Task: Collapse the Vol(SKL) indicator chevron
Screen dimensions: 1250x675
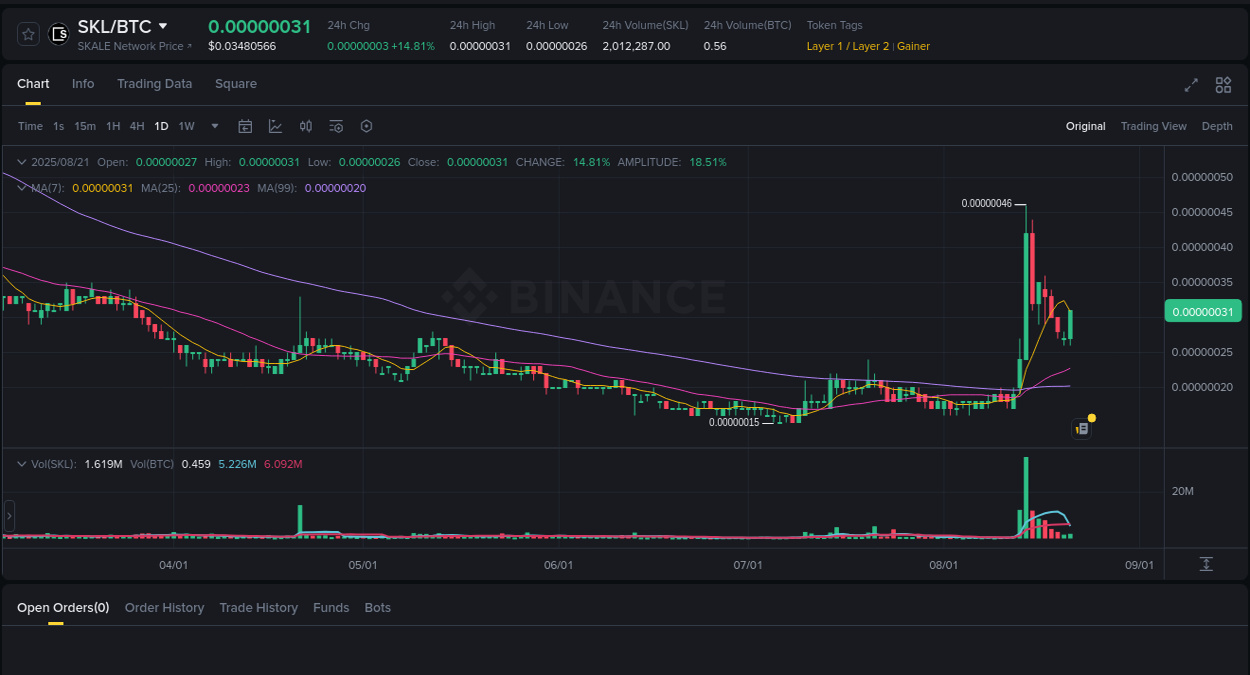Action: [x=22, y=464]
